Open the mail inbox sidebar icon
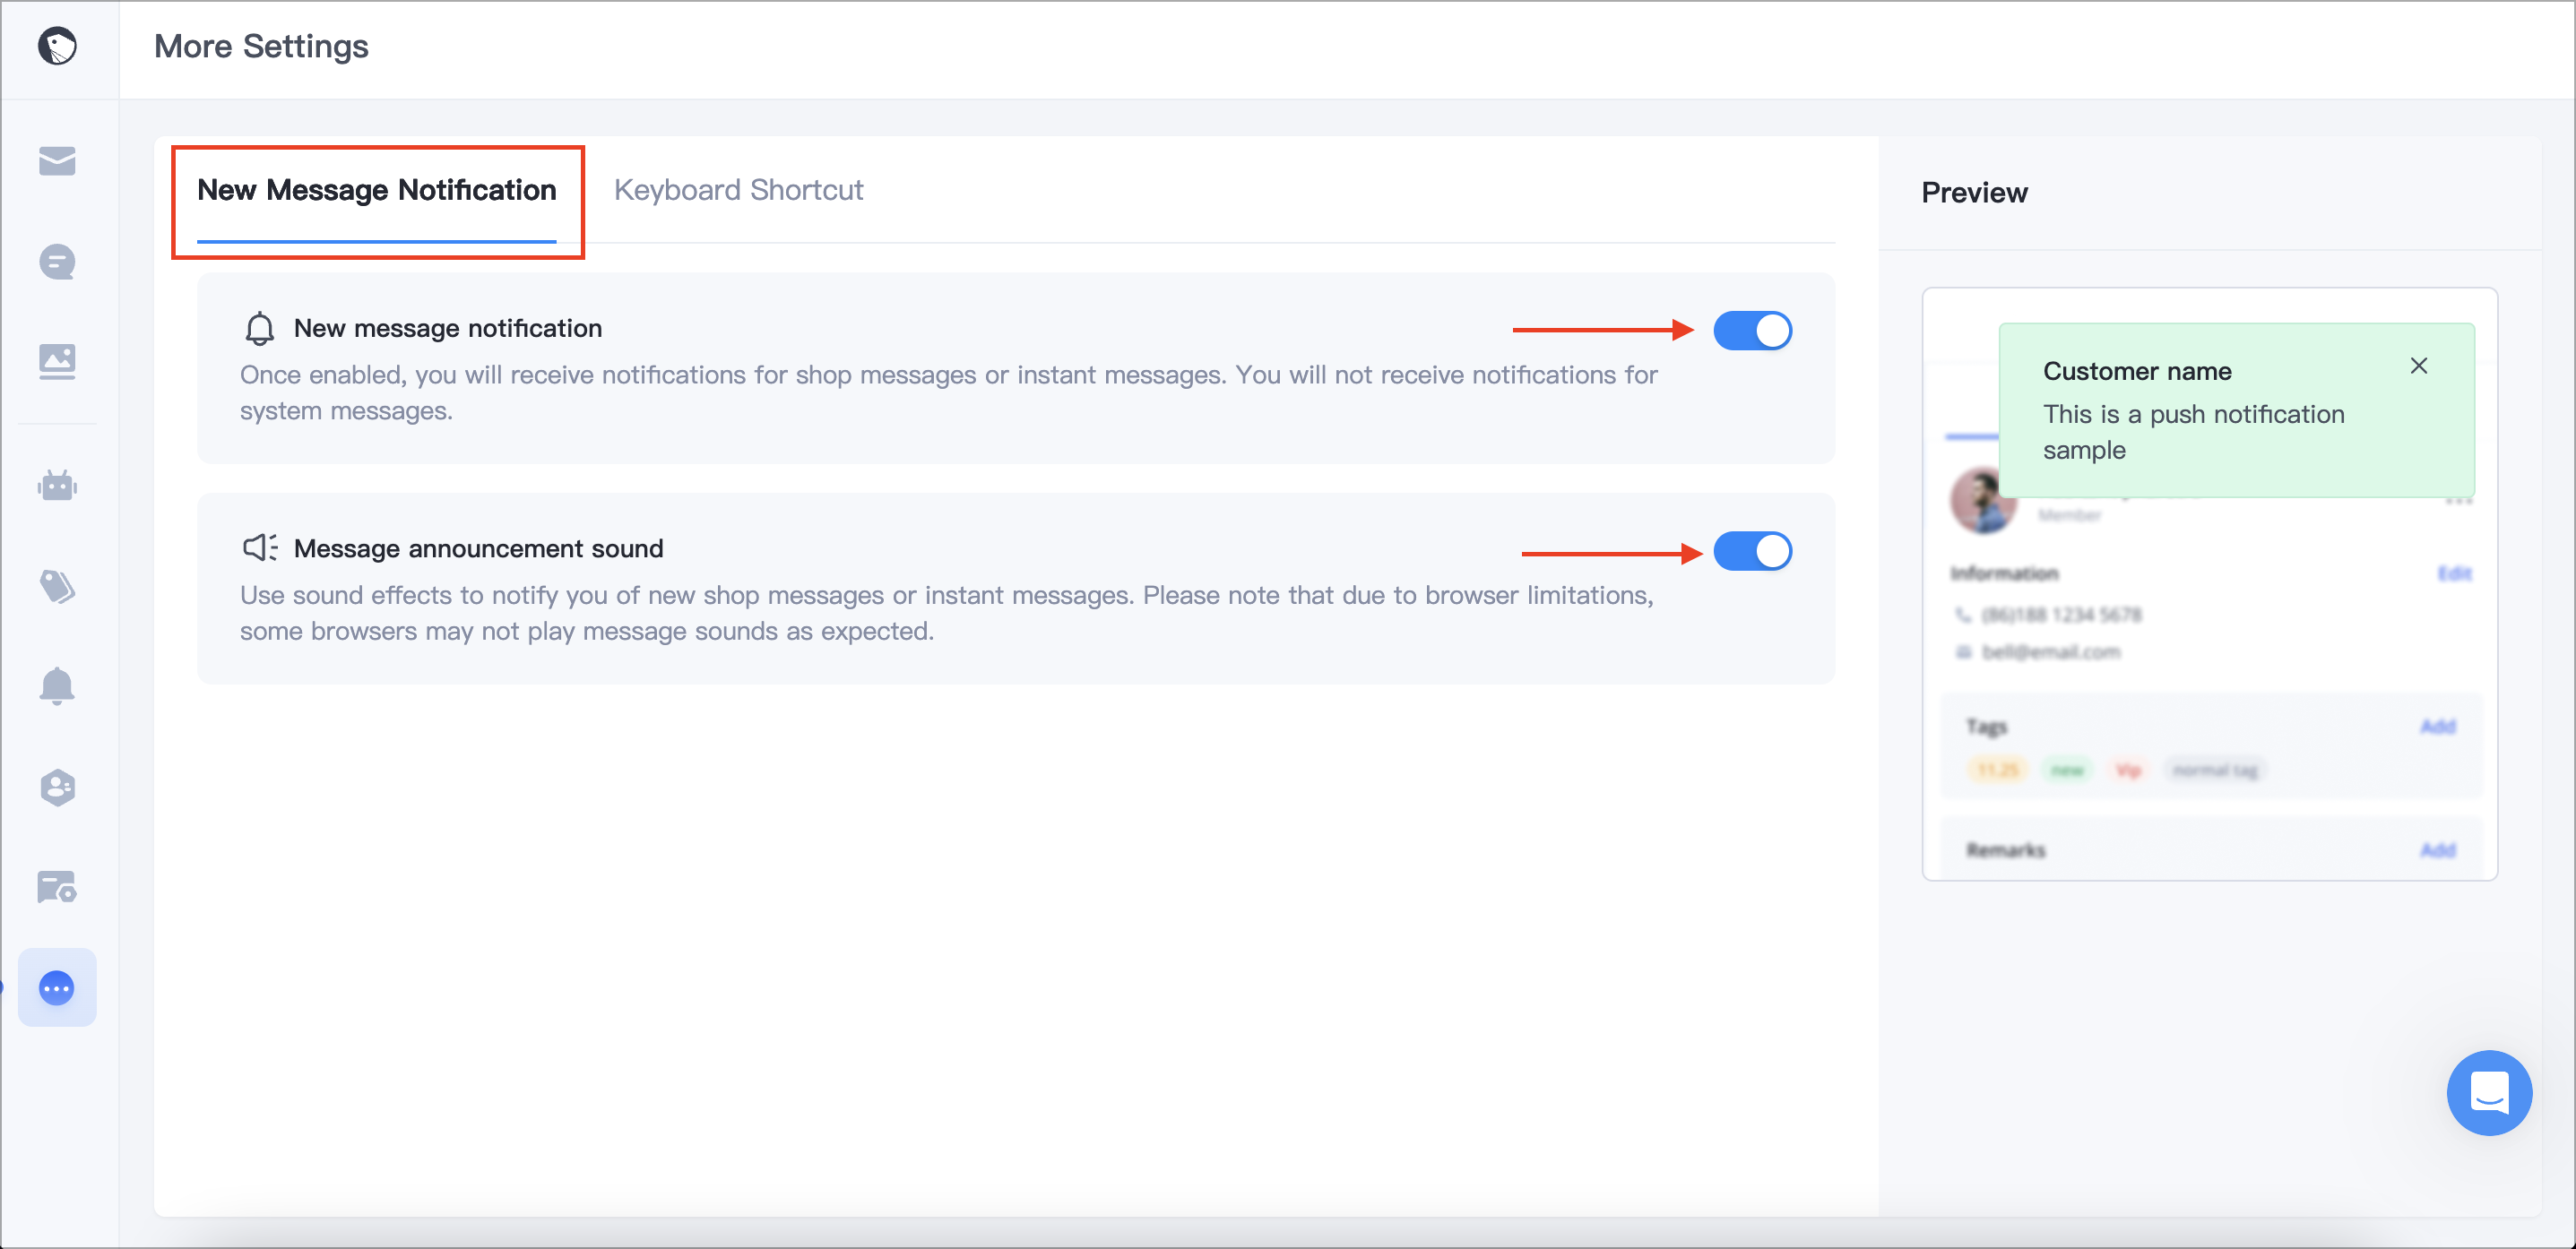The image size is (2576, 1249). tap(57, 161)
